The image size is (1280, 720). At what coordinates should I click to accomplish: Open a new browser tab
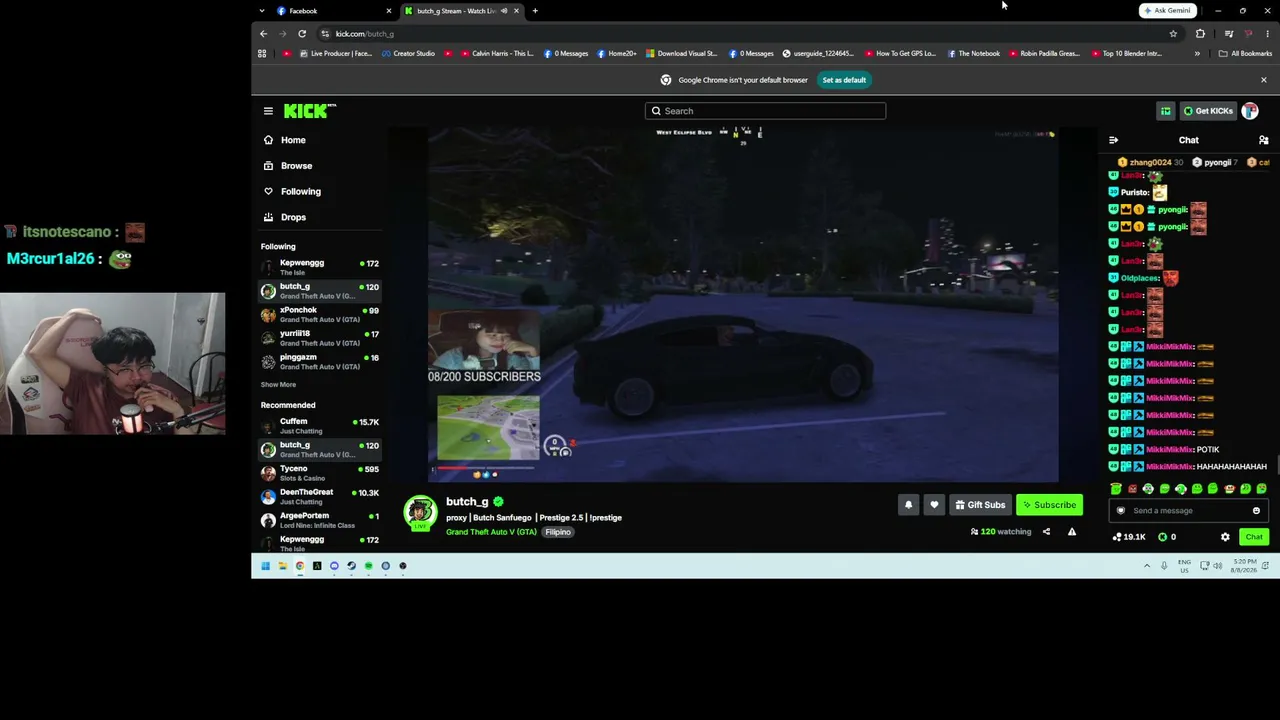point(535,11)
